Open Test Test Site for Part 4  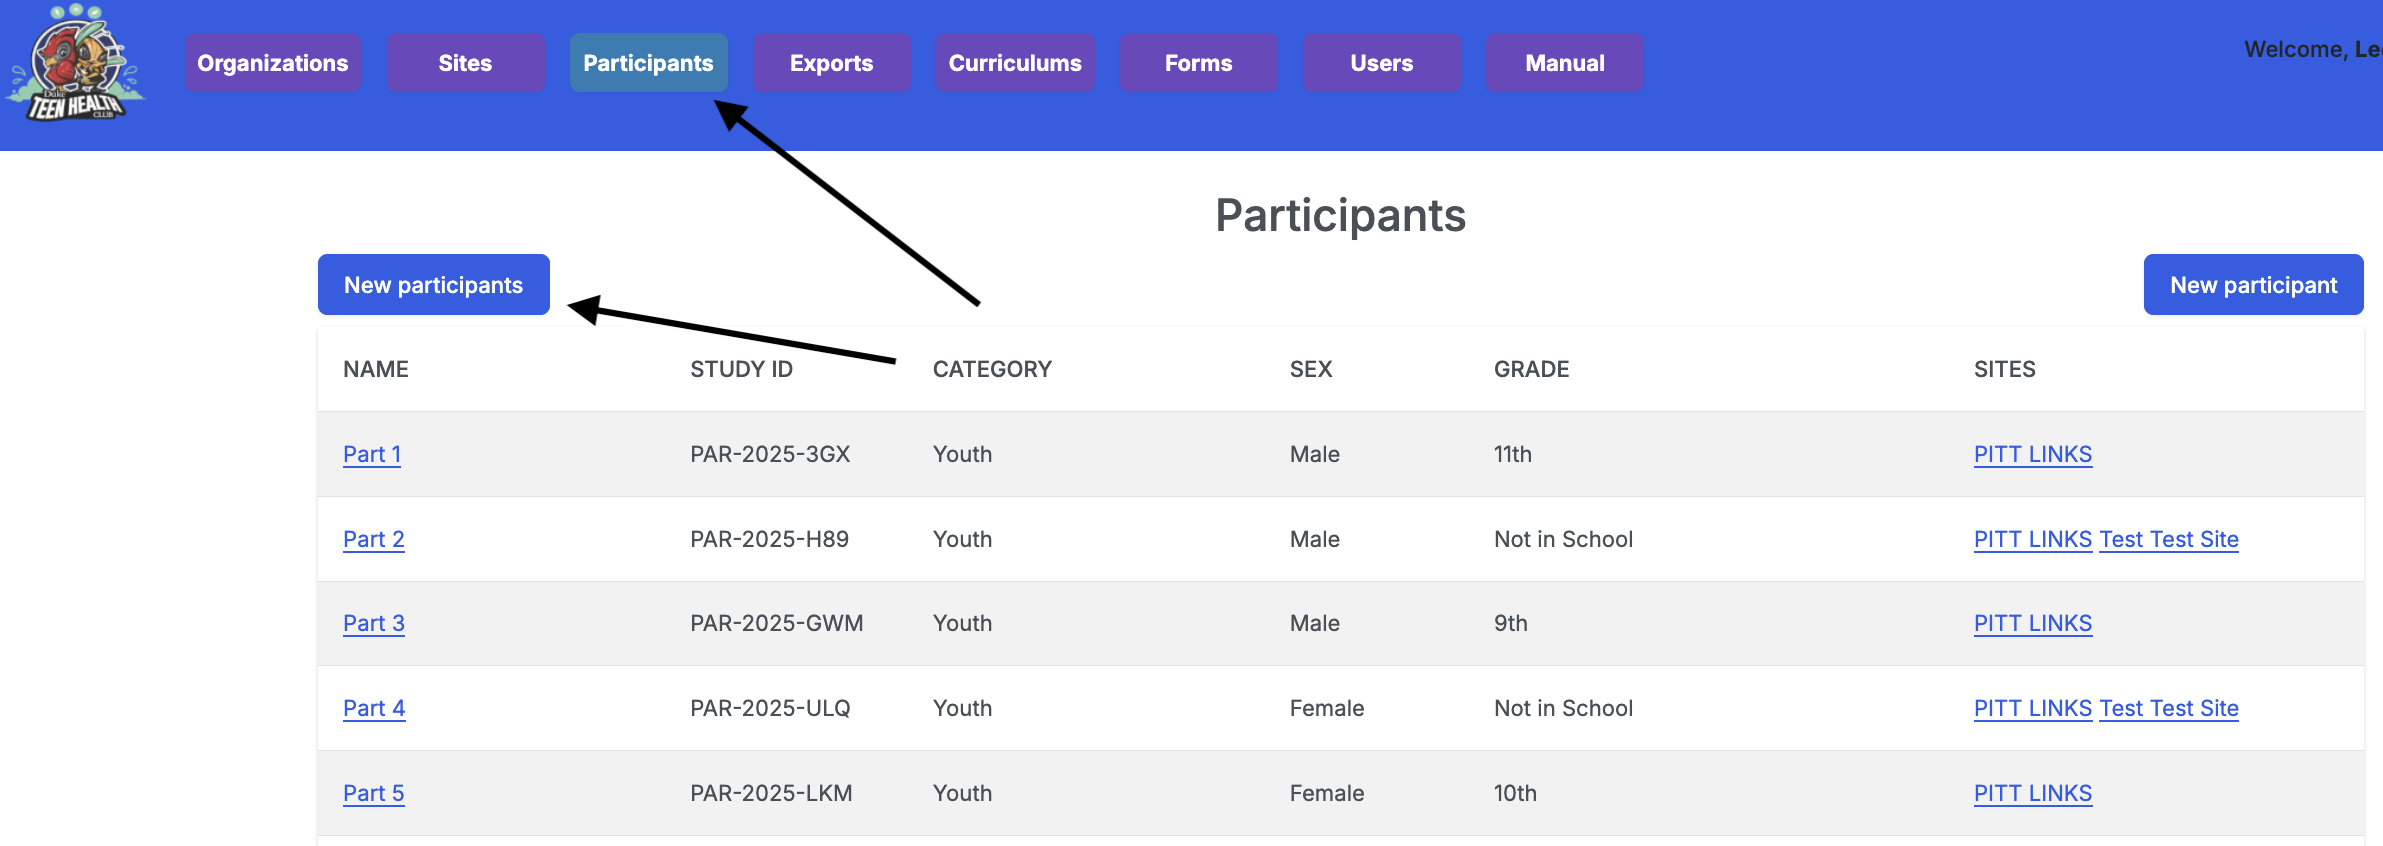2169,708
